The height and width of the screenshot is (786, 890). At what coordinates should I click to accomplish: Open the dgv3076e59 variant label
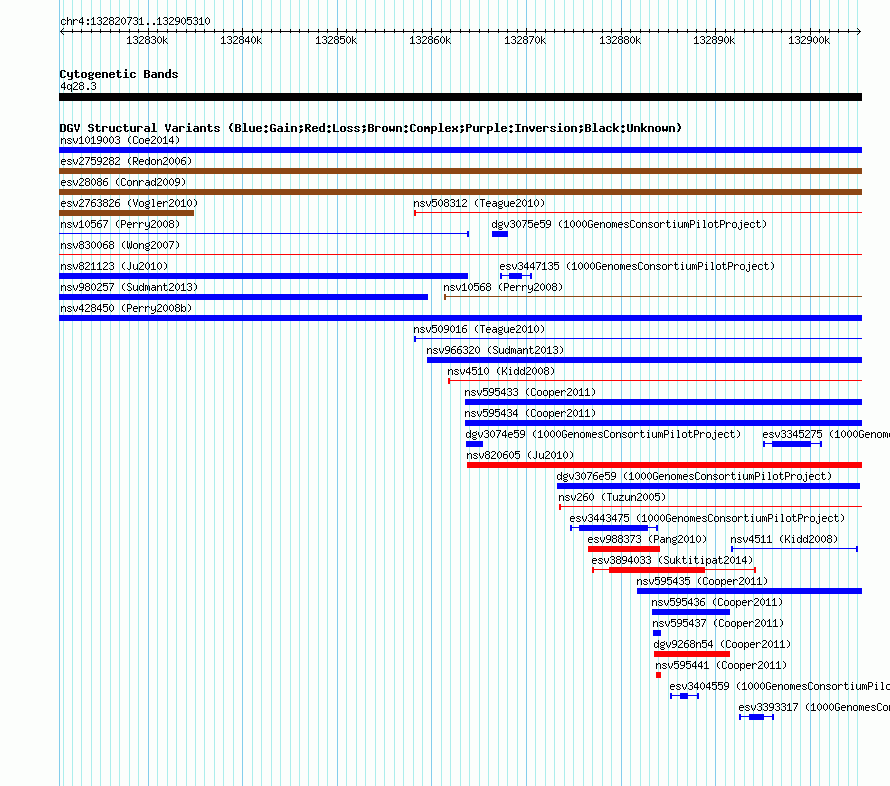694,476
